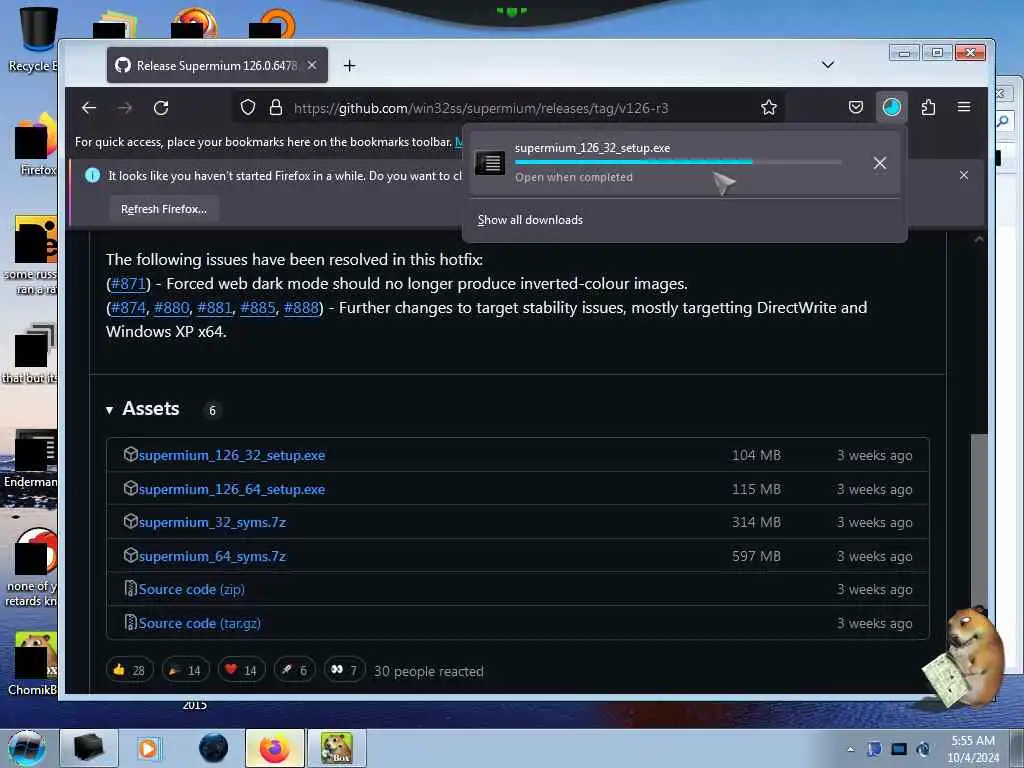Click the black box taskbar icon
Viewport: 1024px width, 768px height.
[89, 748]
